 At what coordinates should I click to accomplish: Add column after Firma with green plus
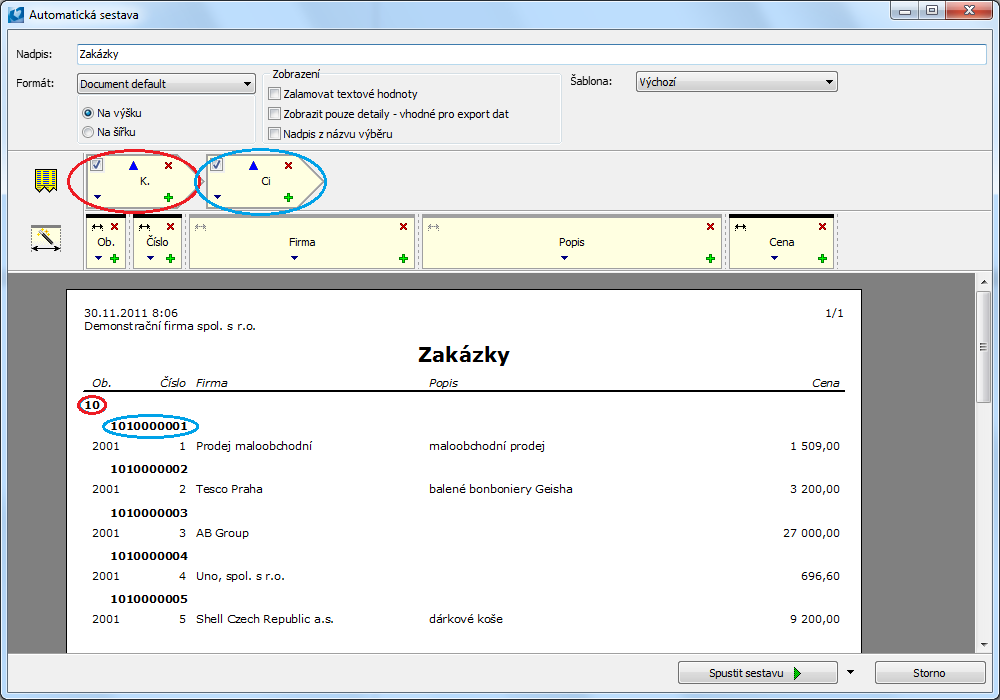[403, 258]
